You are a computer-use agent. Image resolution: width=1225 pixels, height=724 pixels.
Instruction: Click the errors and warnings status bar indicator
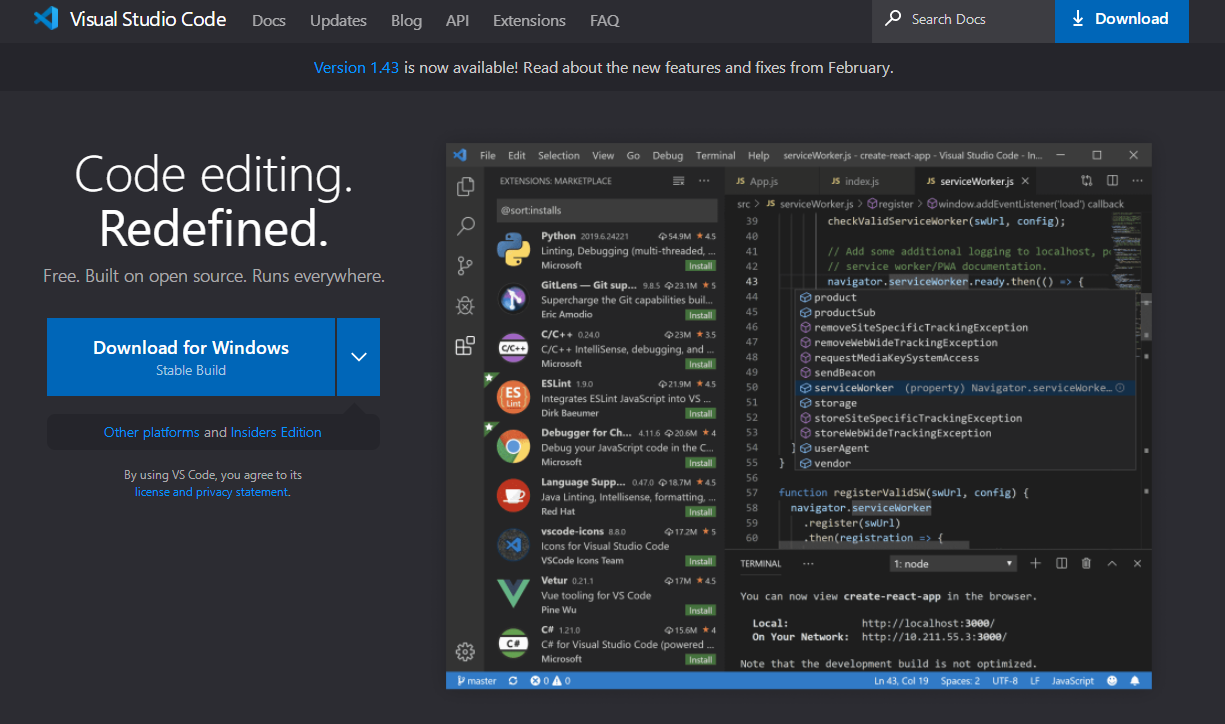(550, 681)
